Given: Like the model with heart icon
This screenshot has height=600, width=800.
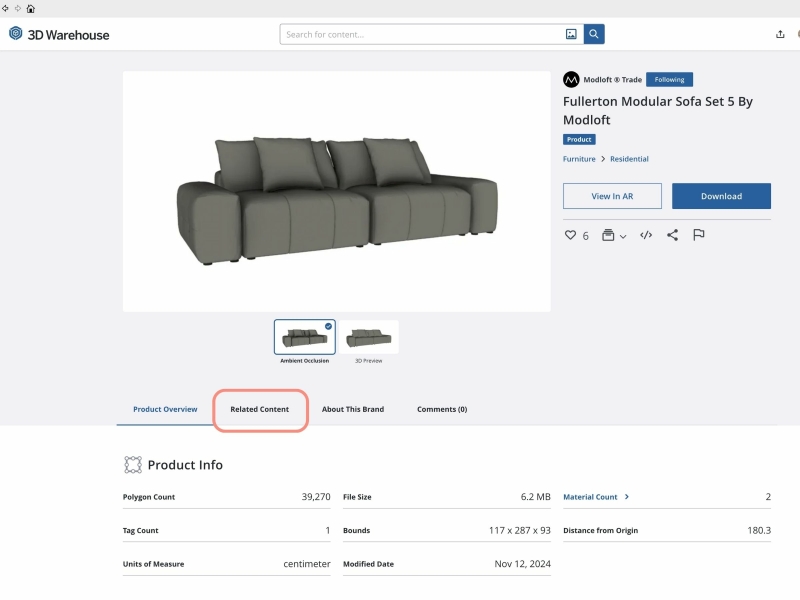Looking at the screenshot, I should click(x=570, y=235).
